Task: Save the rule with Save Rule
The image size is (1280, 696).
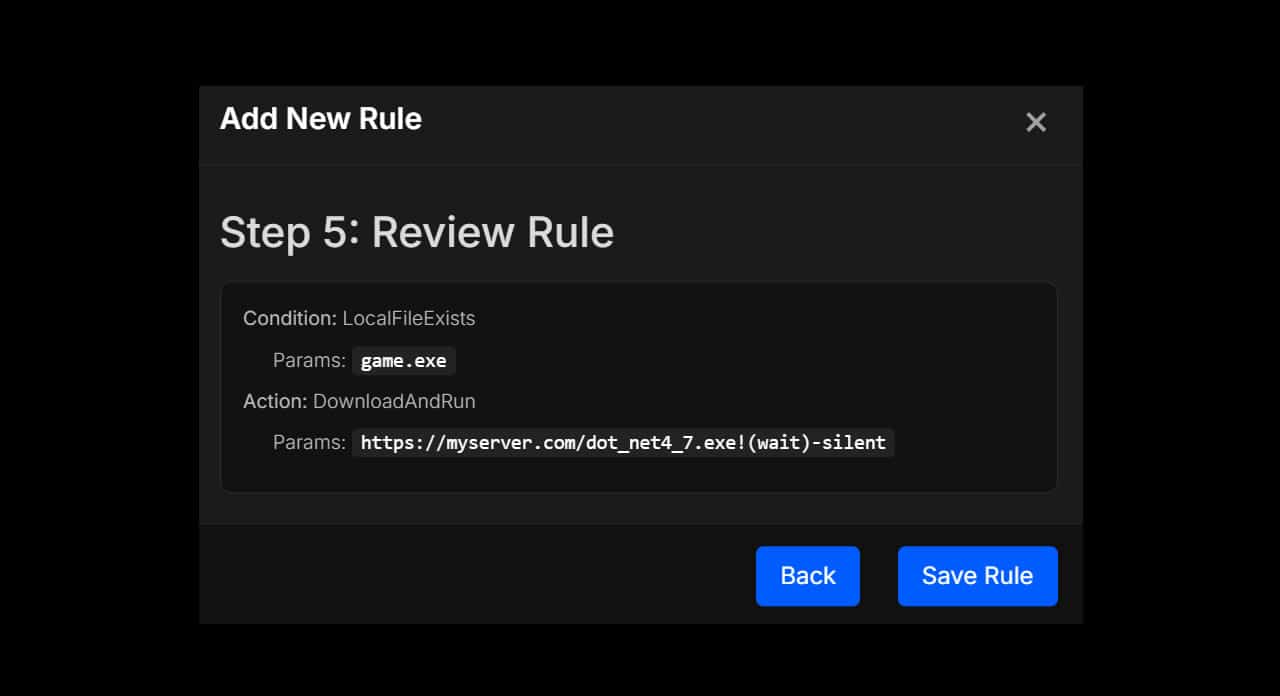Action: pos(977,576)
